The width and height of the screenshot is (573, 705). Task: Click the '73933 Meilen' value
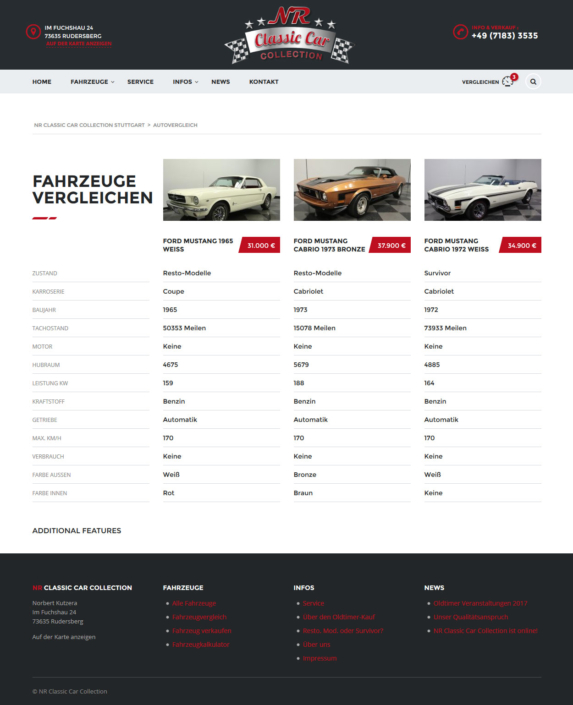[x=445, y=328]
